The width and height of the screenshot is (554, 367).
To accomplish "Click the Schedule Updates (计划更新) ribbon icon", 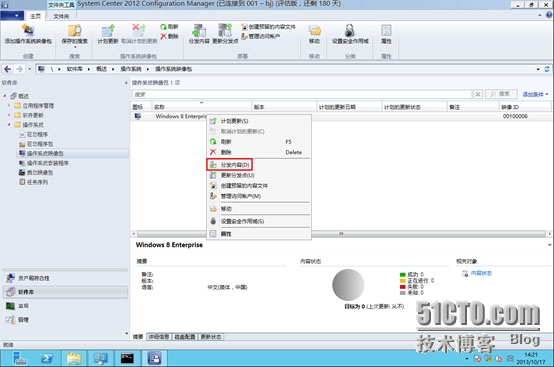I will pyautogui.click(x=108, y=31).
